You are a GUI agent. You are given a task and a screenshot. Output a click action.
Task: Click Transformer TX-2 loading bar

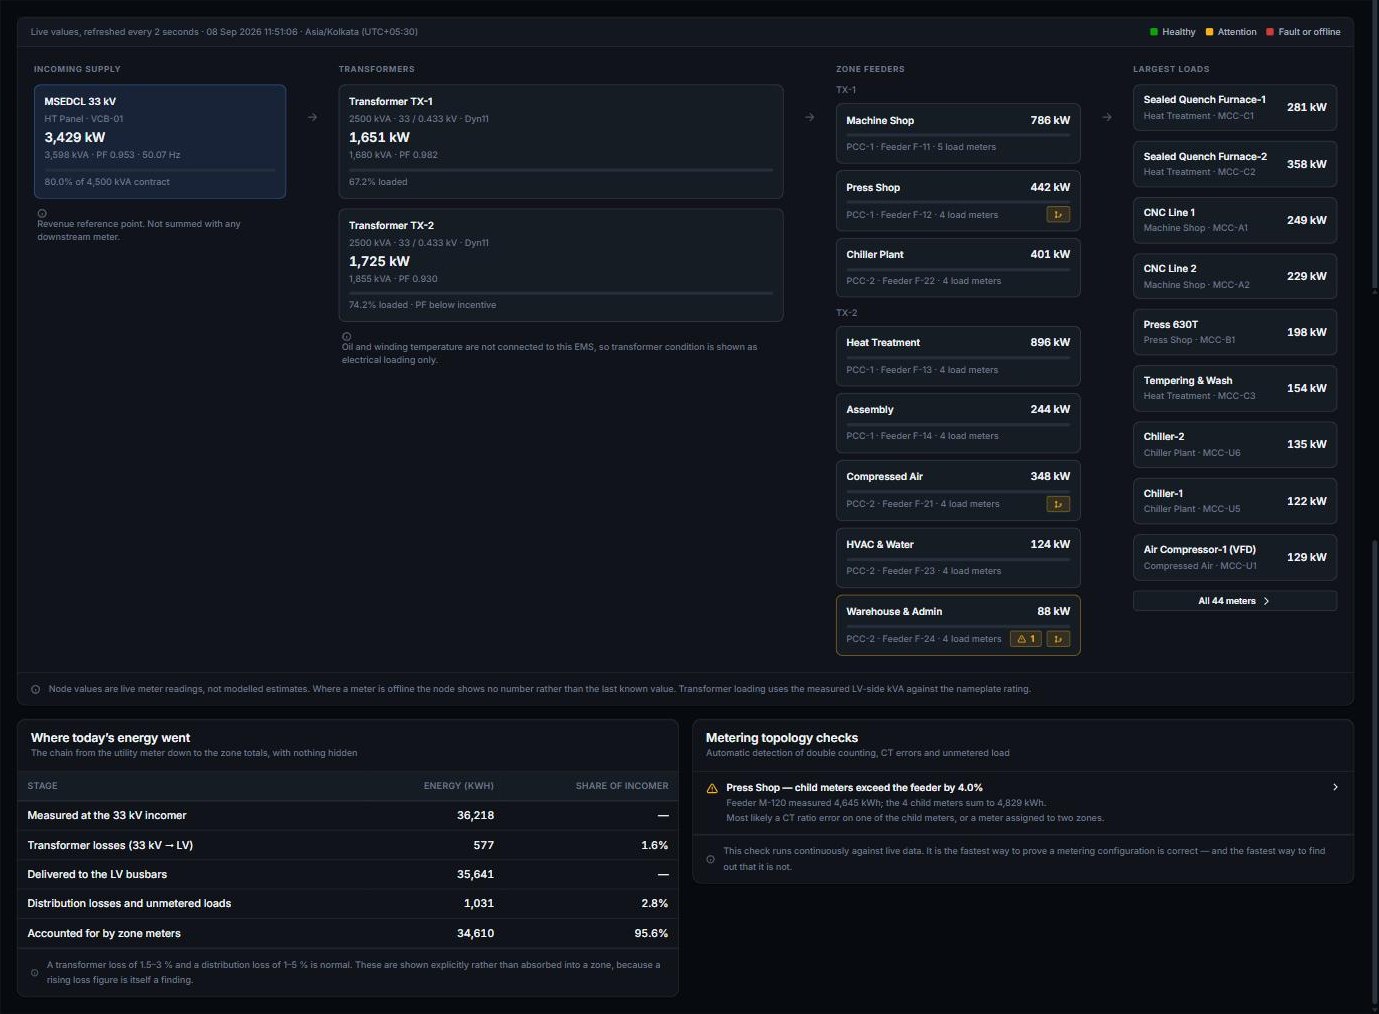click(x=561, y=293)
